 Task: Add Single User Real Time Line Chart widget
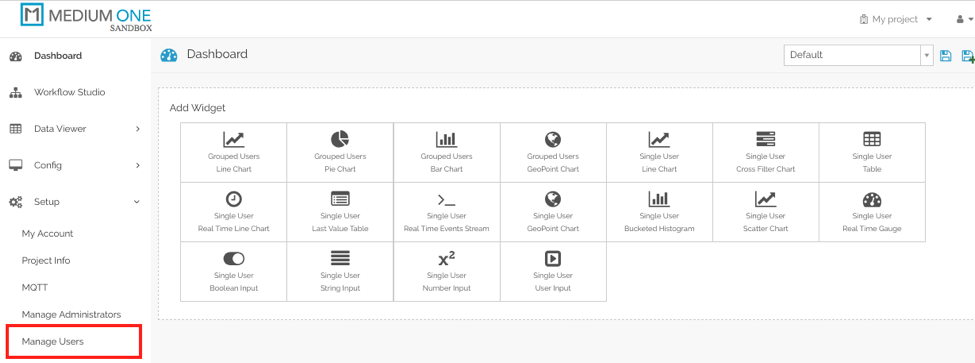(x=233, y=212)
